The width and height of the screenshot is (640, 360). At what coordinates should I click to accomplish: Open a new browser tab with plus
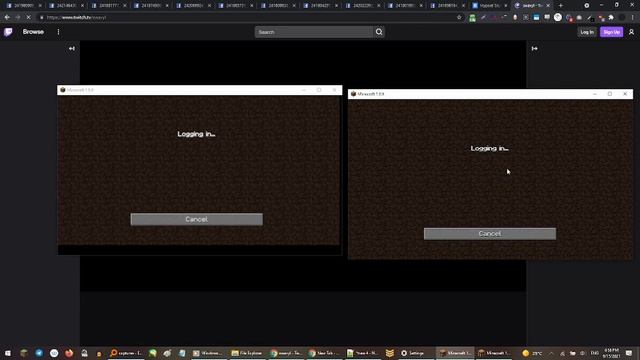[560, 6]
